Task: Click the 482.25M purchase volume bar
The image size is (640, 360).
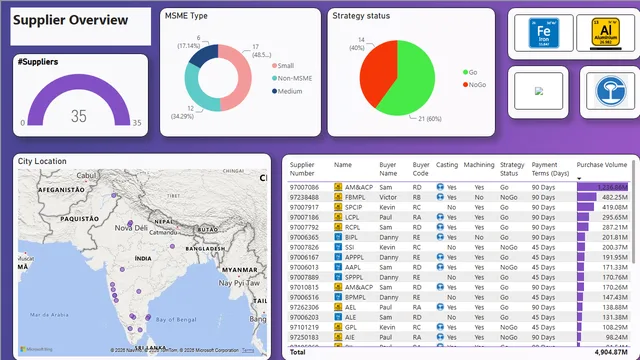Action: pos(587,197)
